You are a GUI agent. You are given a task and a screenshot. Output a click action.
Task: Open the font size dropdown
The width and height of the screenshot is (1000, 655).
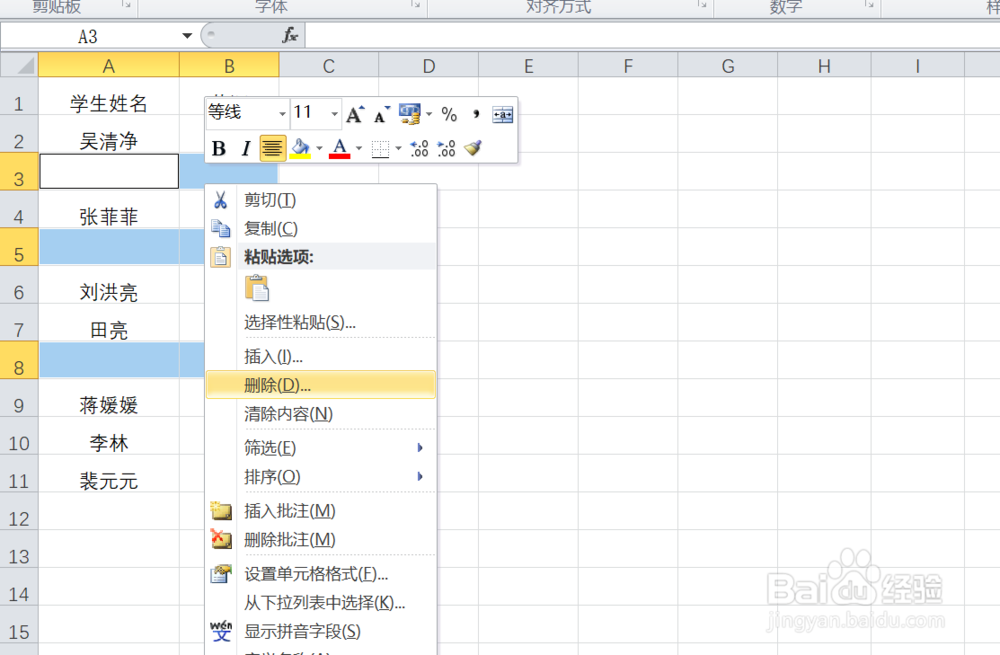(x=334, y=113)
